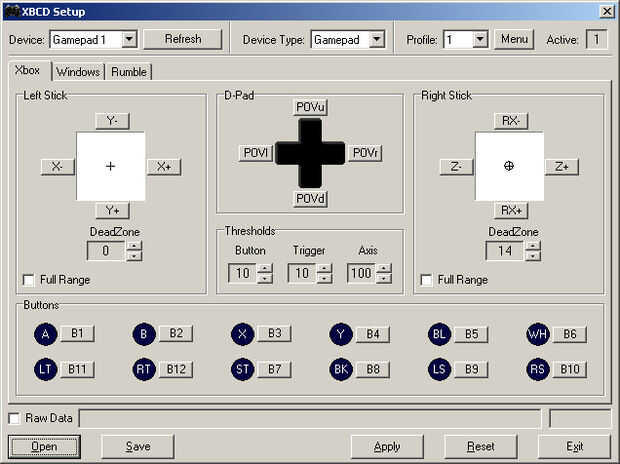Screen dimensions: 620x464
Task: Open the profile Menu button
Action: tap(514, 39)
